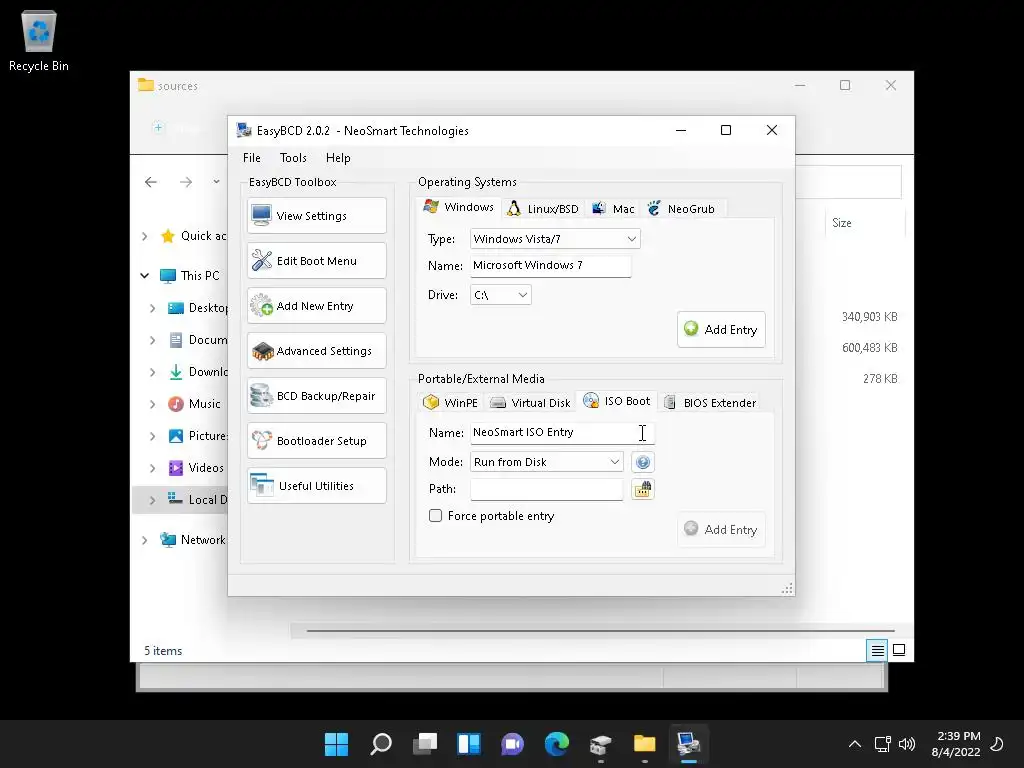Click Add Entry in Portable/External Media section
The height and width of the screenshot is (768, 1024).
[721, 529]
